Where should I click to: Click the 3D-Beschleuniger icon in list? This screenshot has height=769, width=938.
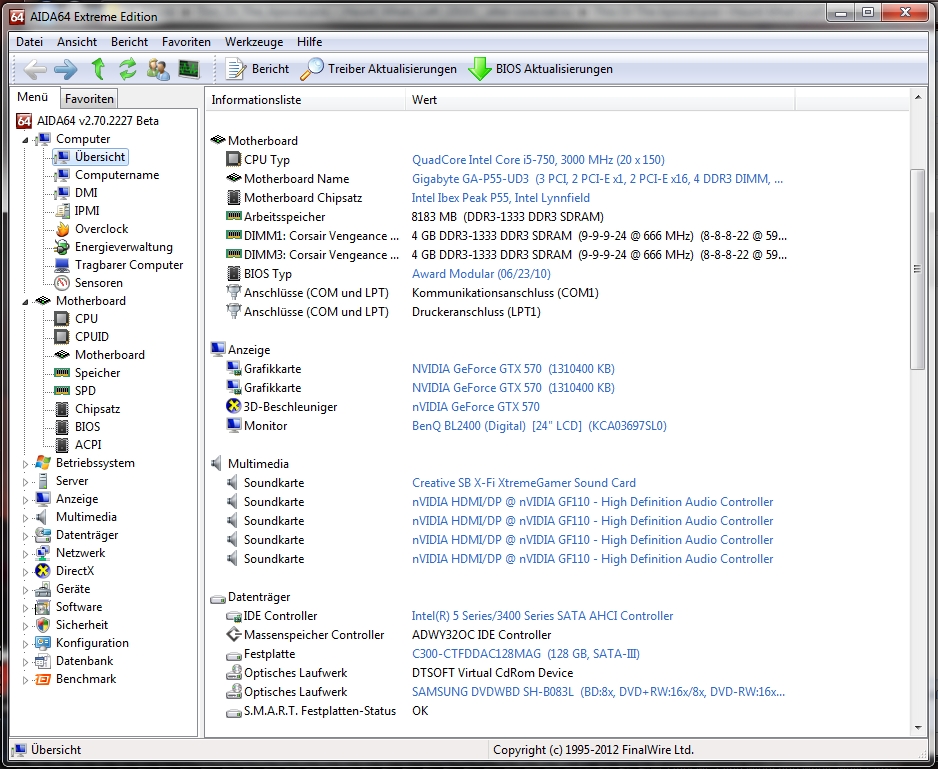coord(233,406)
